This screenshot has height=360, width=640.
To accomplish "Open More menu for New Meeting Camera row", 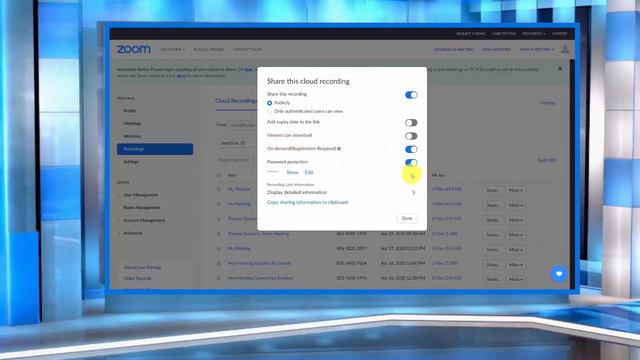I will 516,279.
